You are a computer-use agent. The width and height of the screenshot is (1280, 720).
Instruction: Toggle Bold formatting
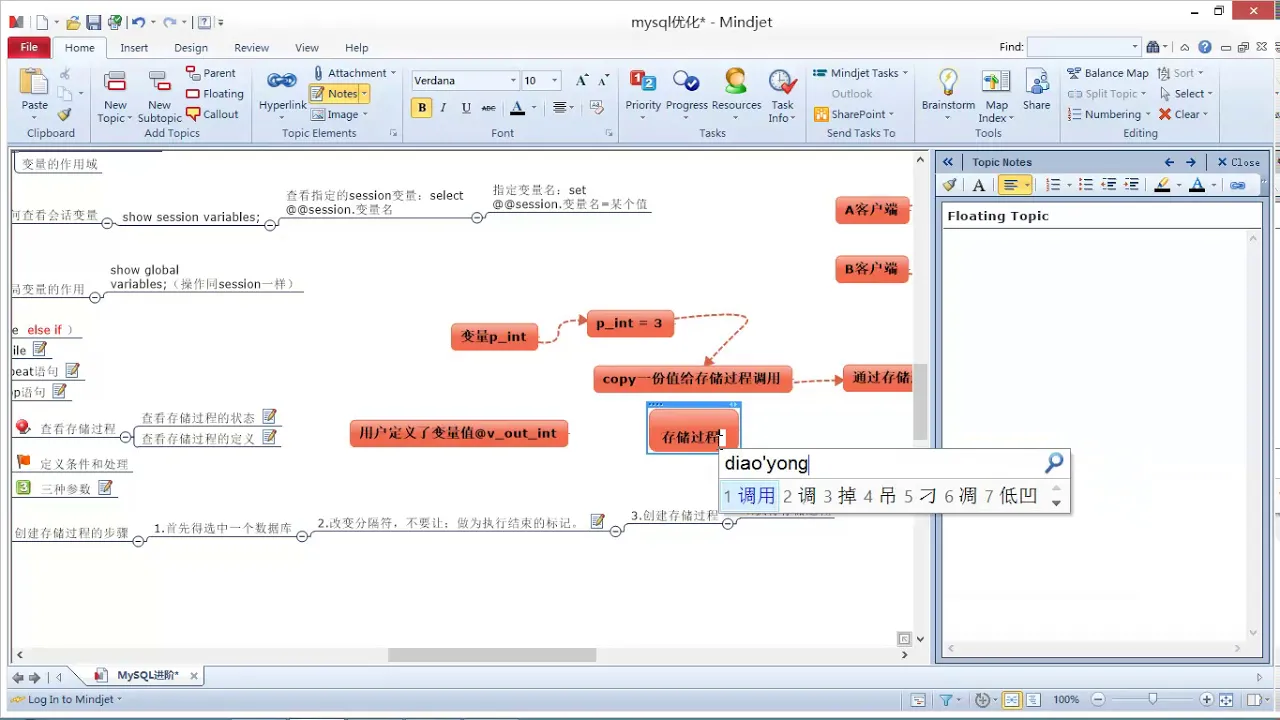click(x=422, y=108)
